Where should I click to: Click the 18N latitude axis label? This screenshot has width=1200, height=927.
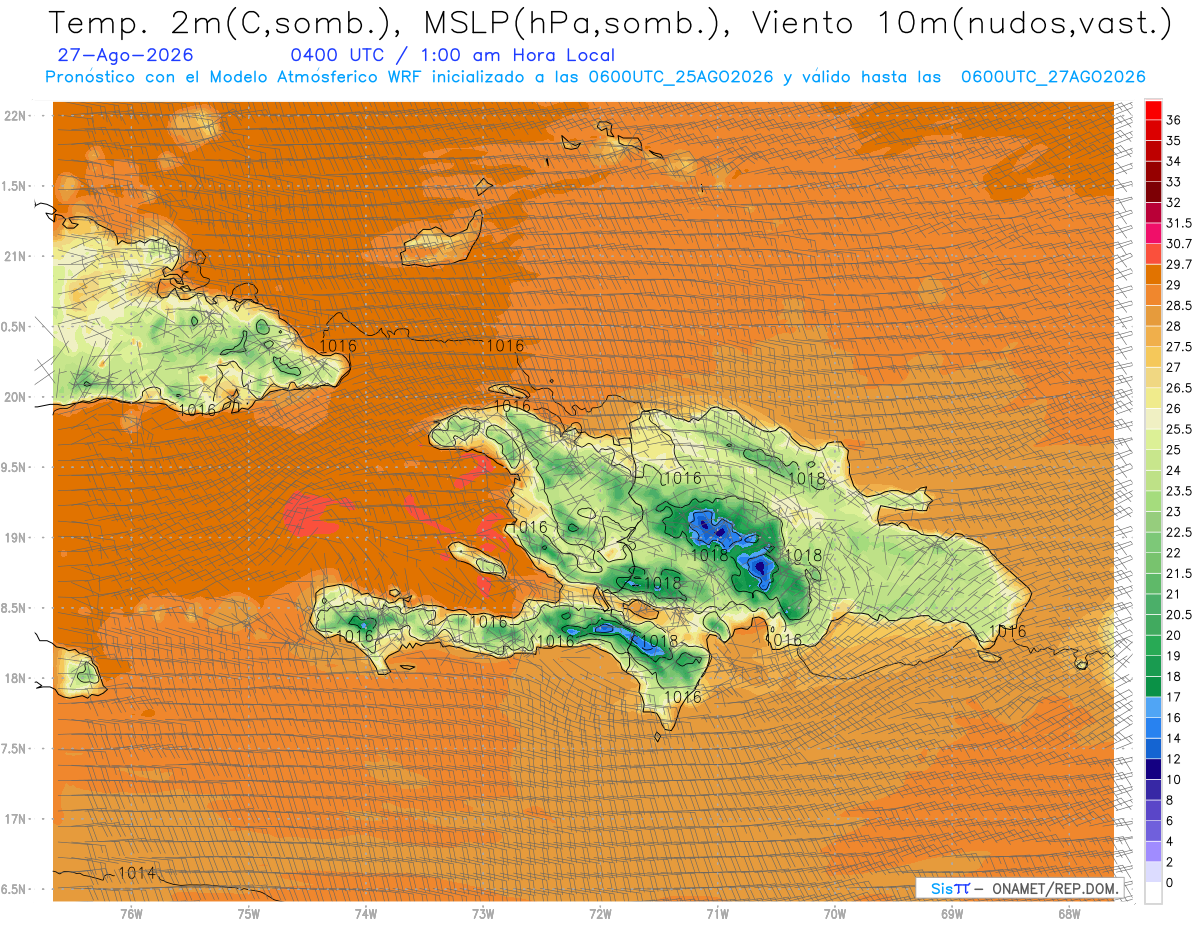(16, 678)
